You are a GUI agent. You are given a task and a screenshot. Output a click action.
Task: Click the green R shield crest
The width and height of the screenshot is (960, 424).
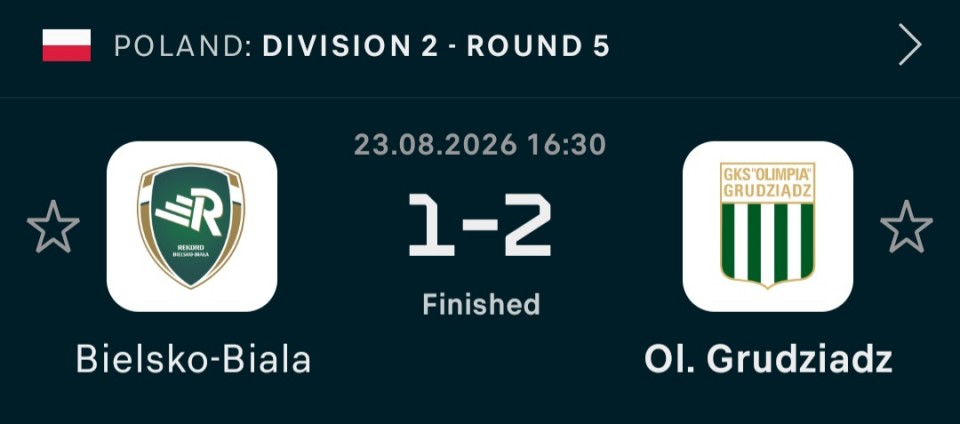(191, 226)
